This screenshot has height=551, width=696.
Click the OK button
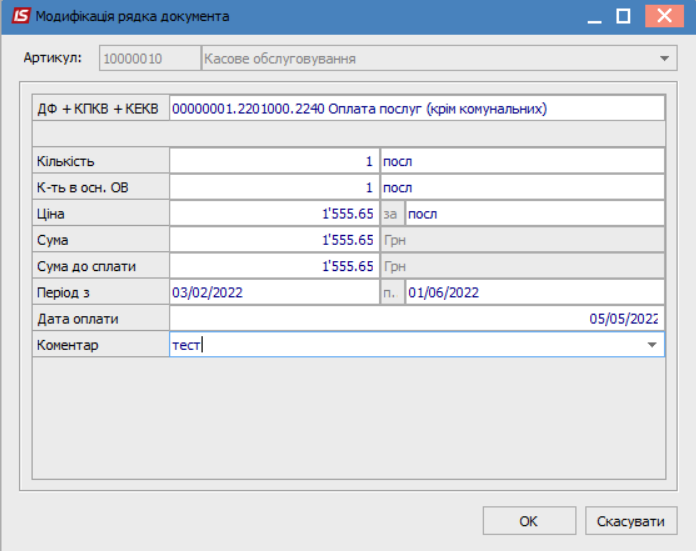[x=529, y=521]
